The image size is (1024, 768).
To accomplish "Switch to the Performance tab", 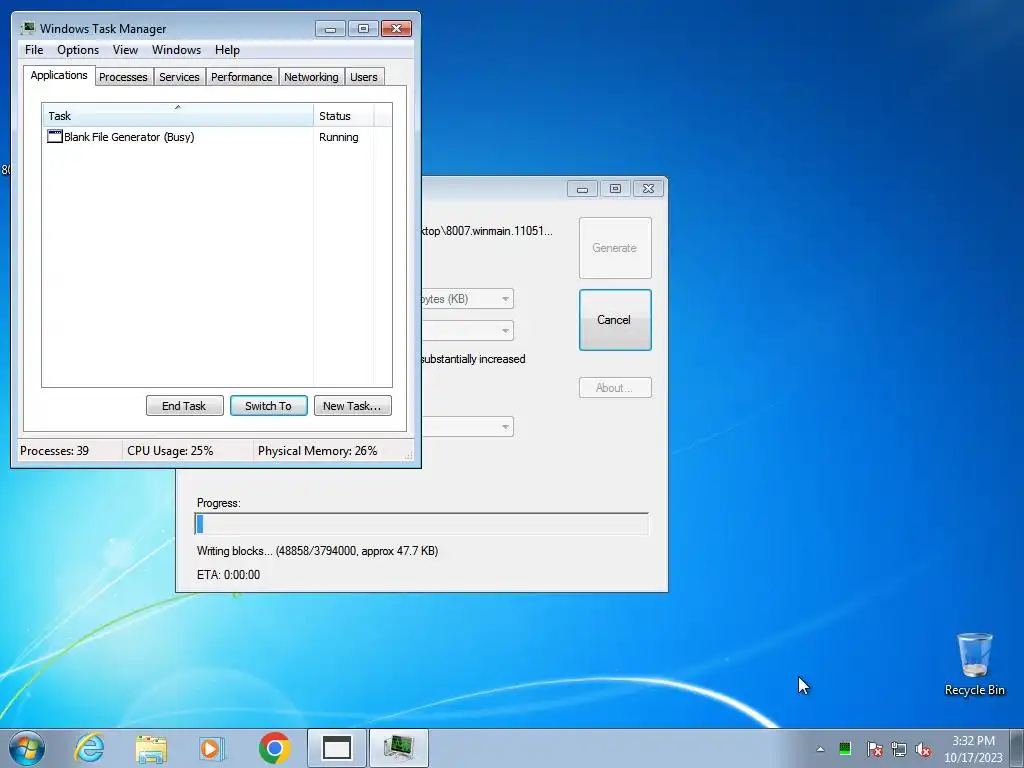I will click(x=242, y=77).
